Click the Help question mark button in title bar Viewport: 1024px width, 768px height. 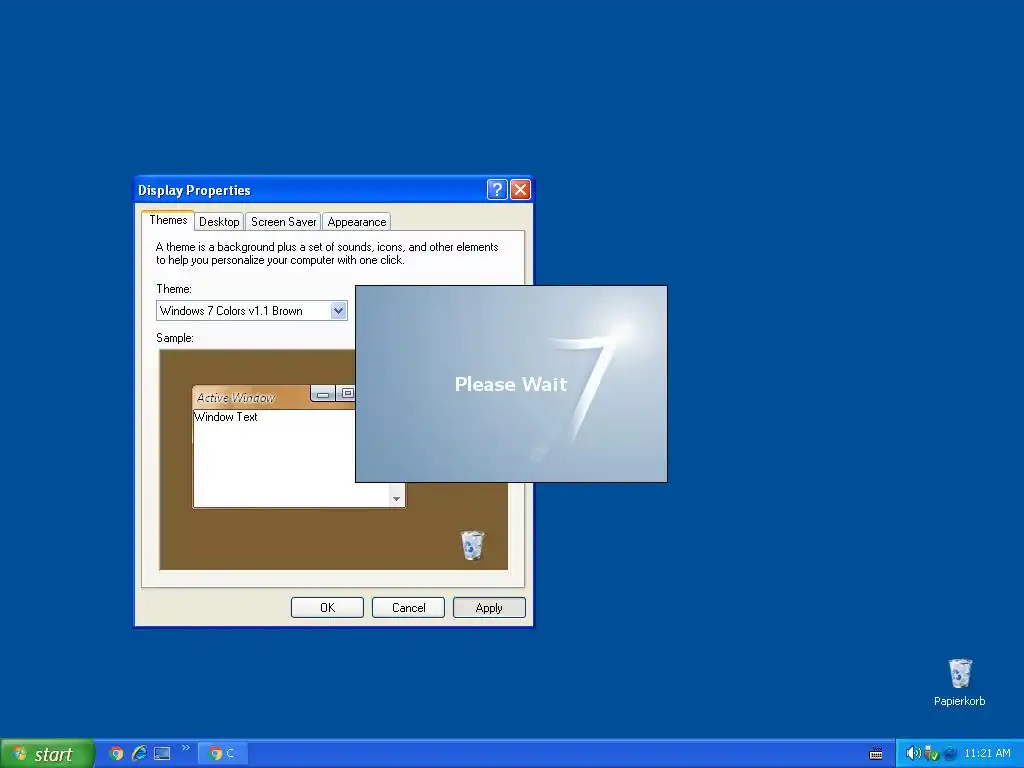pos(497,189)
